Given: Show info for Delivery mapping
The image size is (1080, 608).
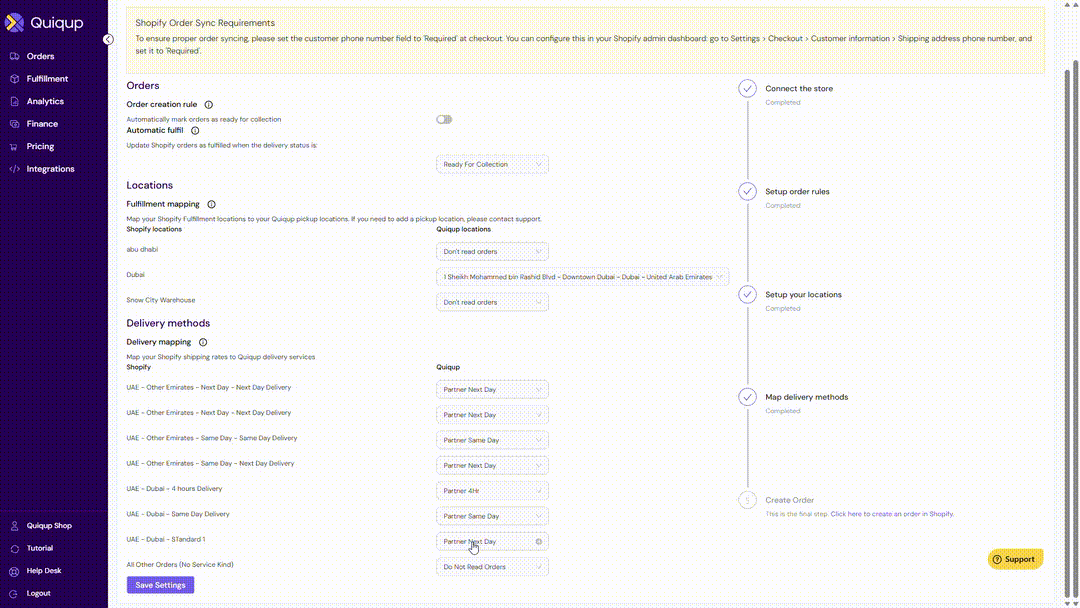Looking at the screenshot, I should [203, 342].
